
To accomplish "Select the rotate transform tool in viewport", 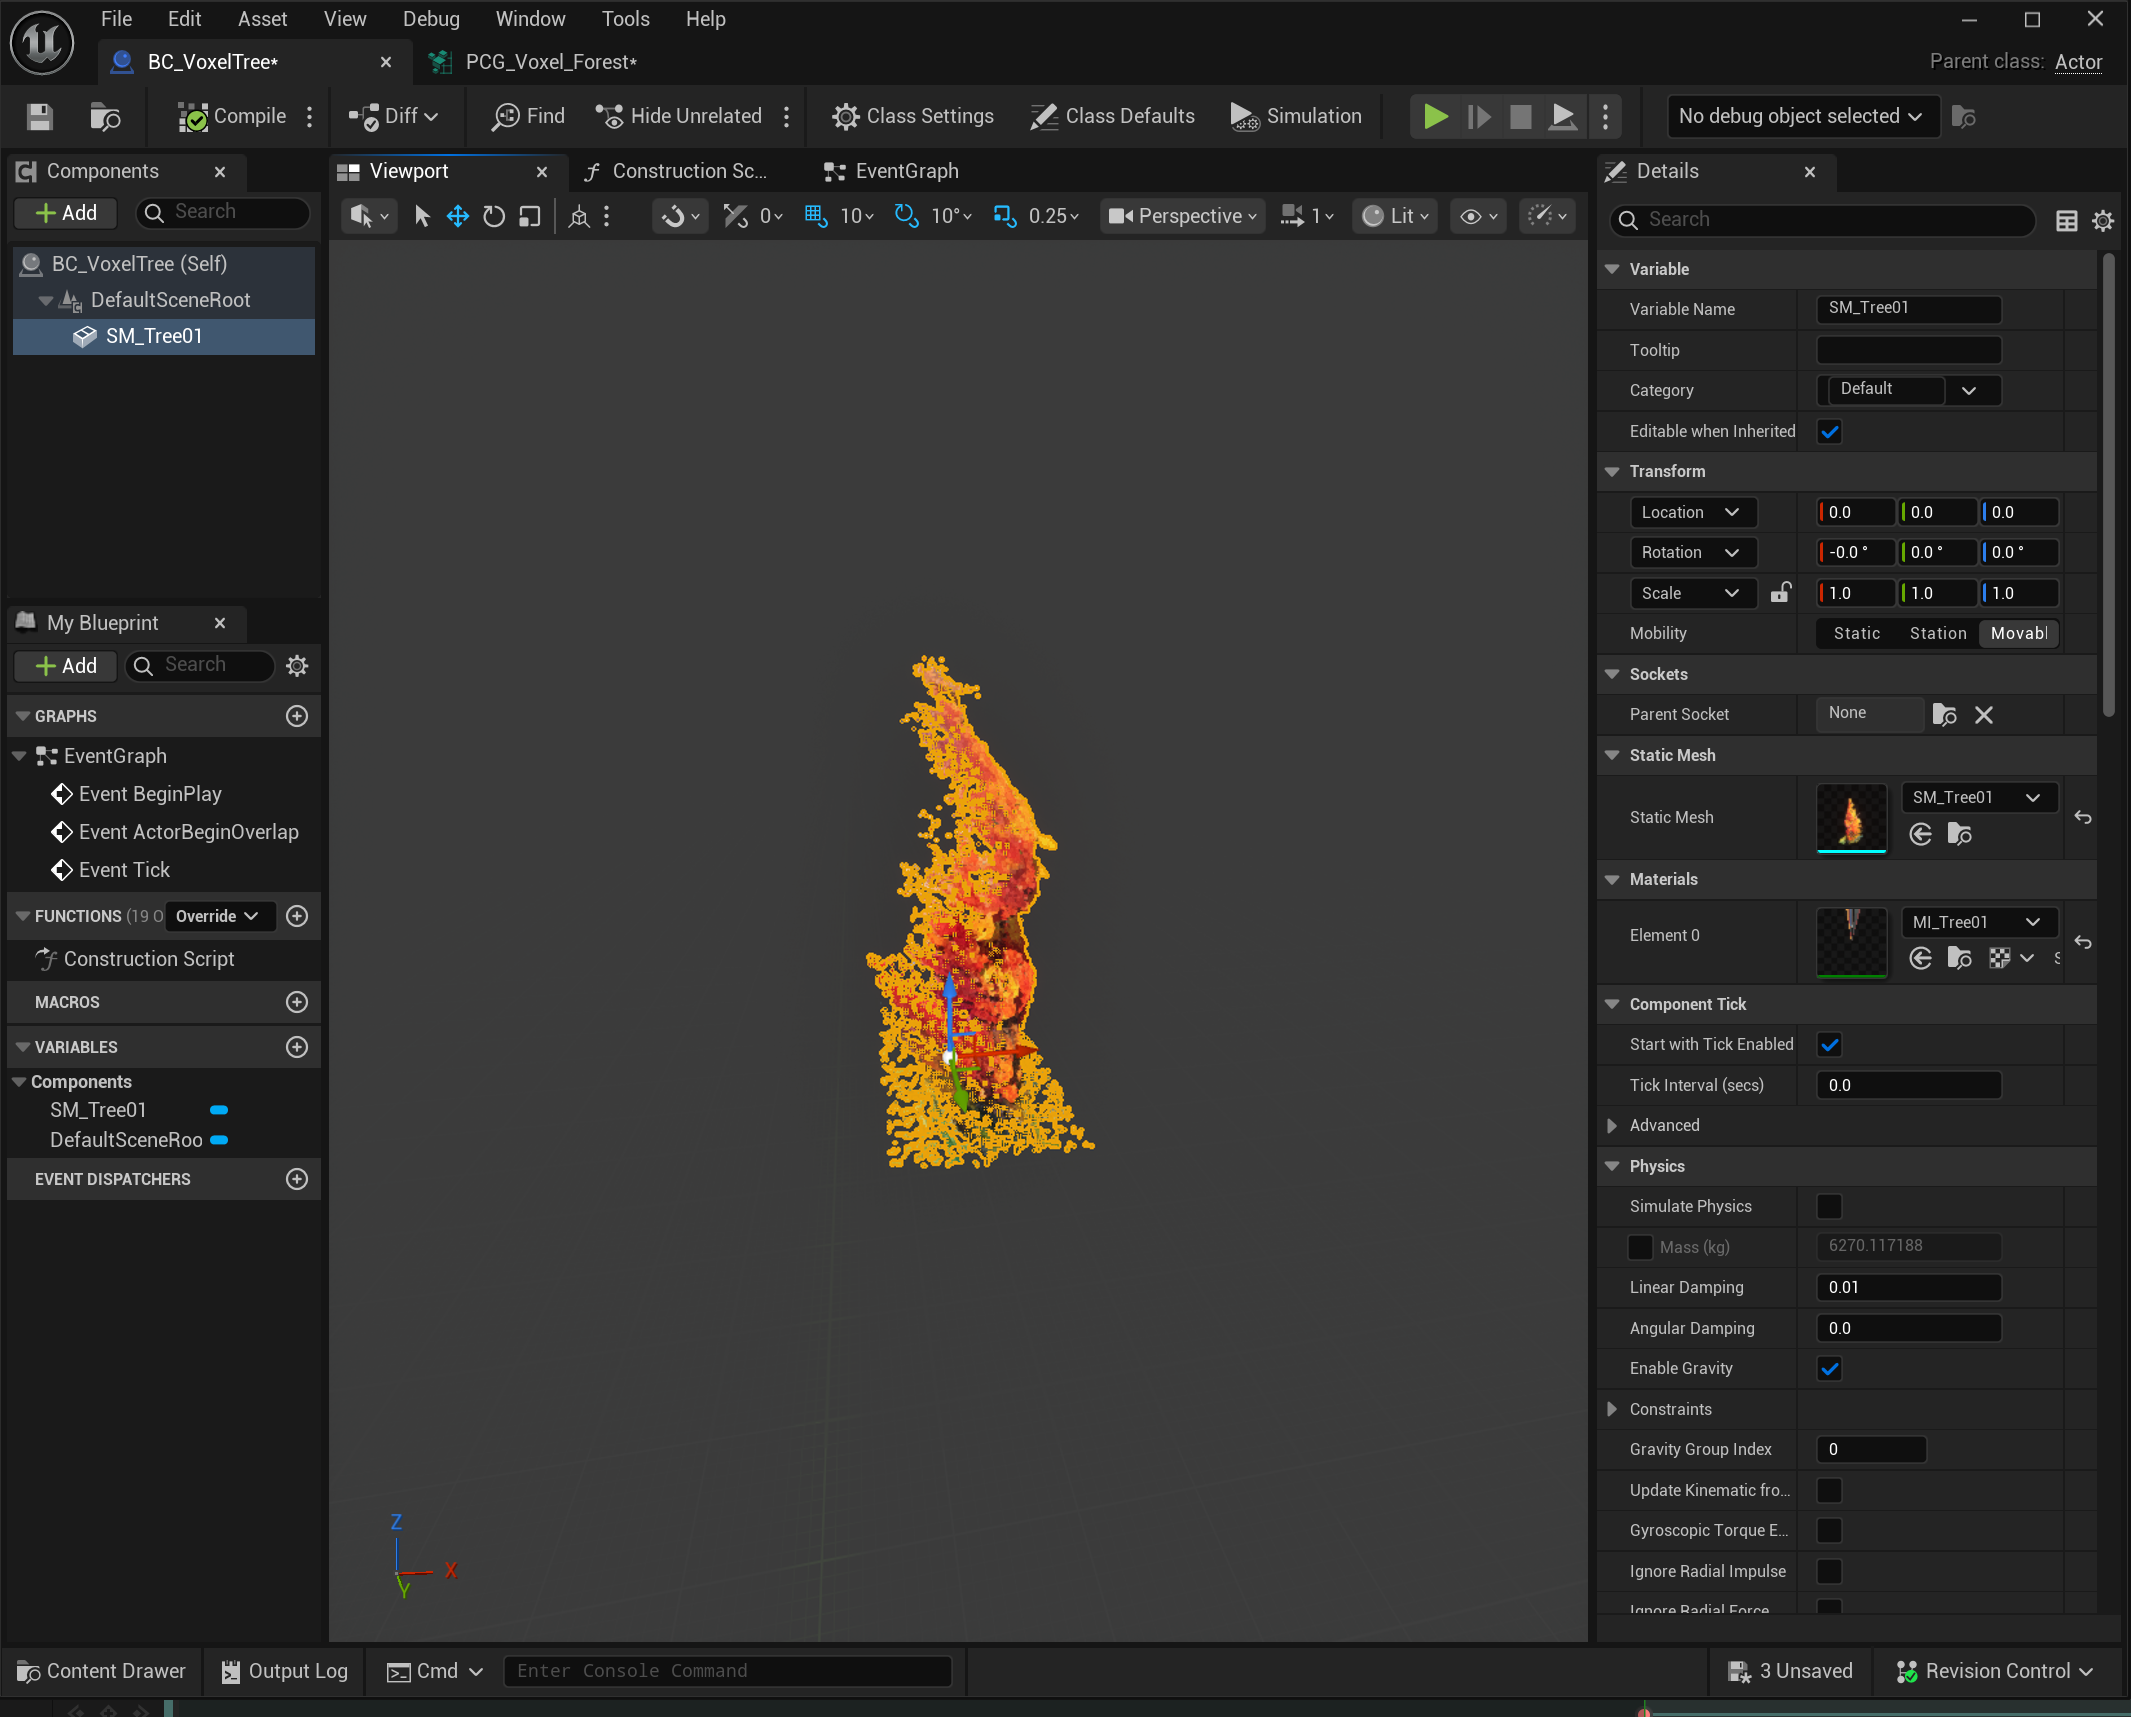I will (x=494, y=216).
